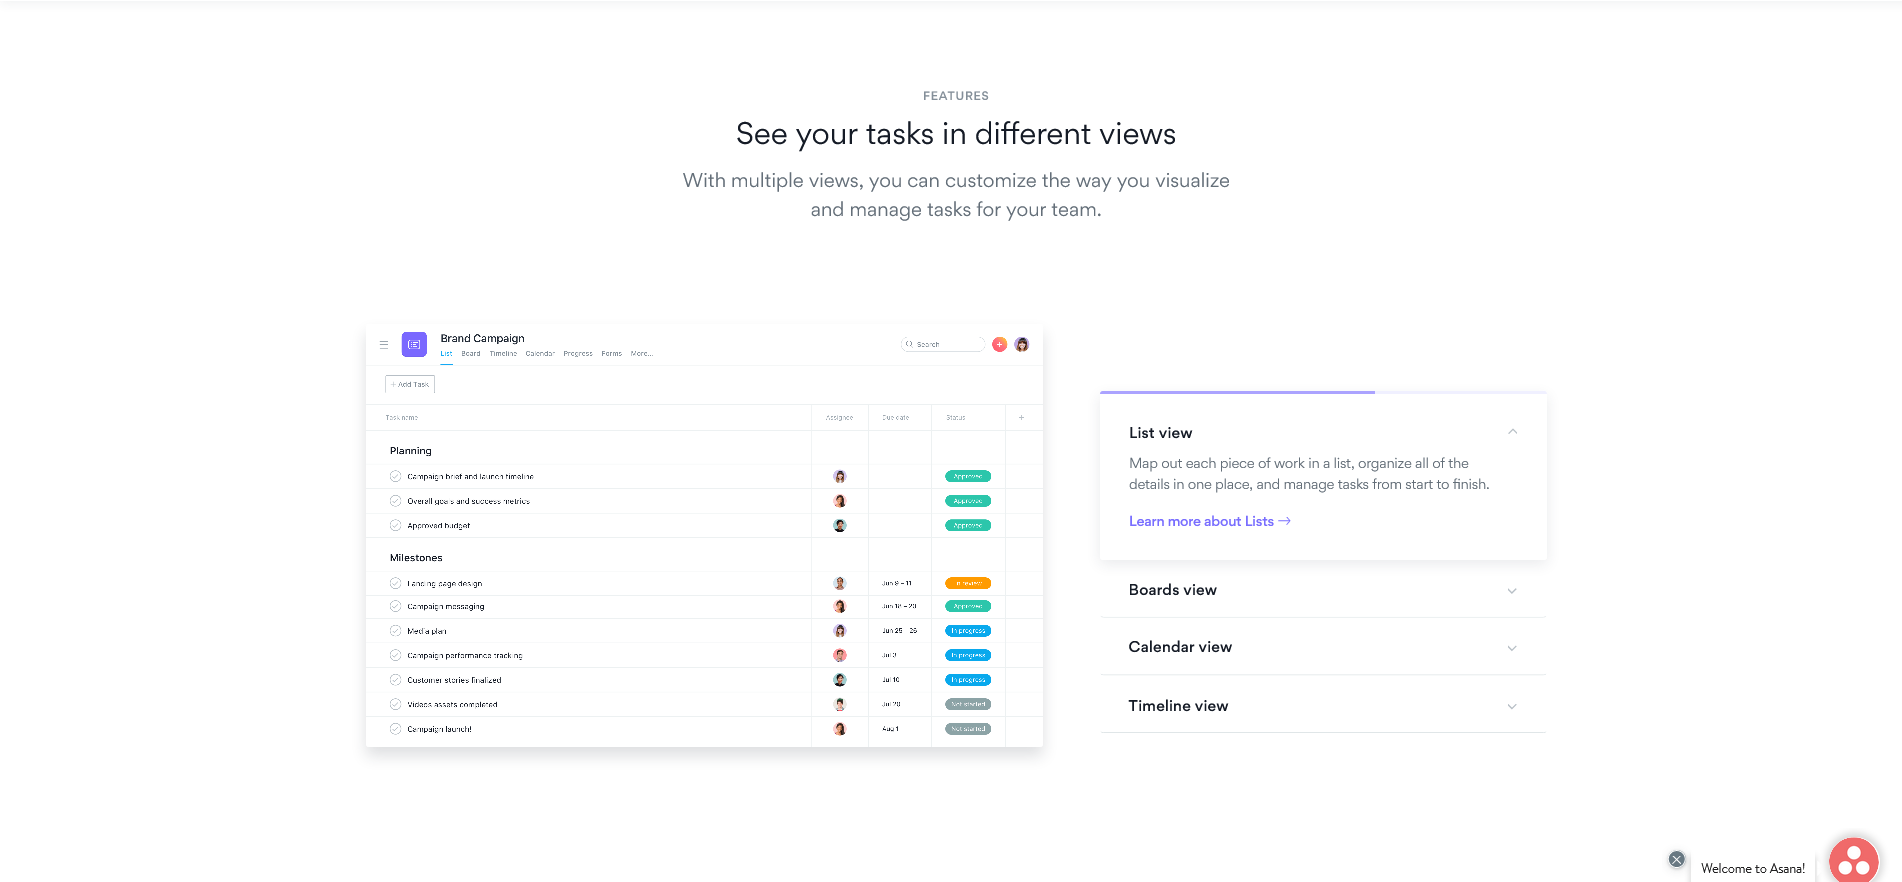The height and width of the screenshot is (882, 1902).
Task: Open the Calendar tab in Brand Campaign
Action: pyautogui.click(x=540, y=354)
